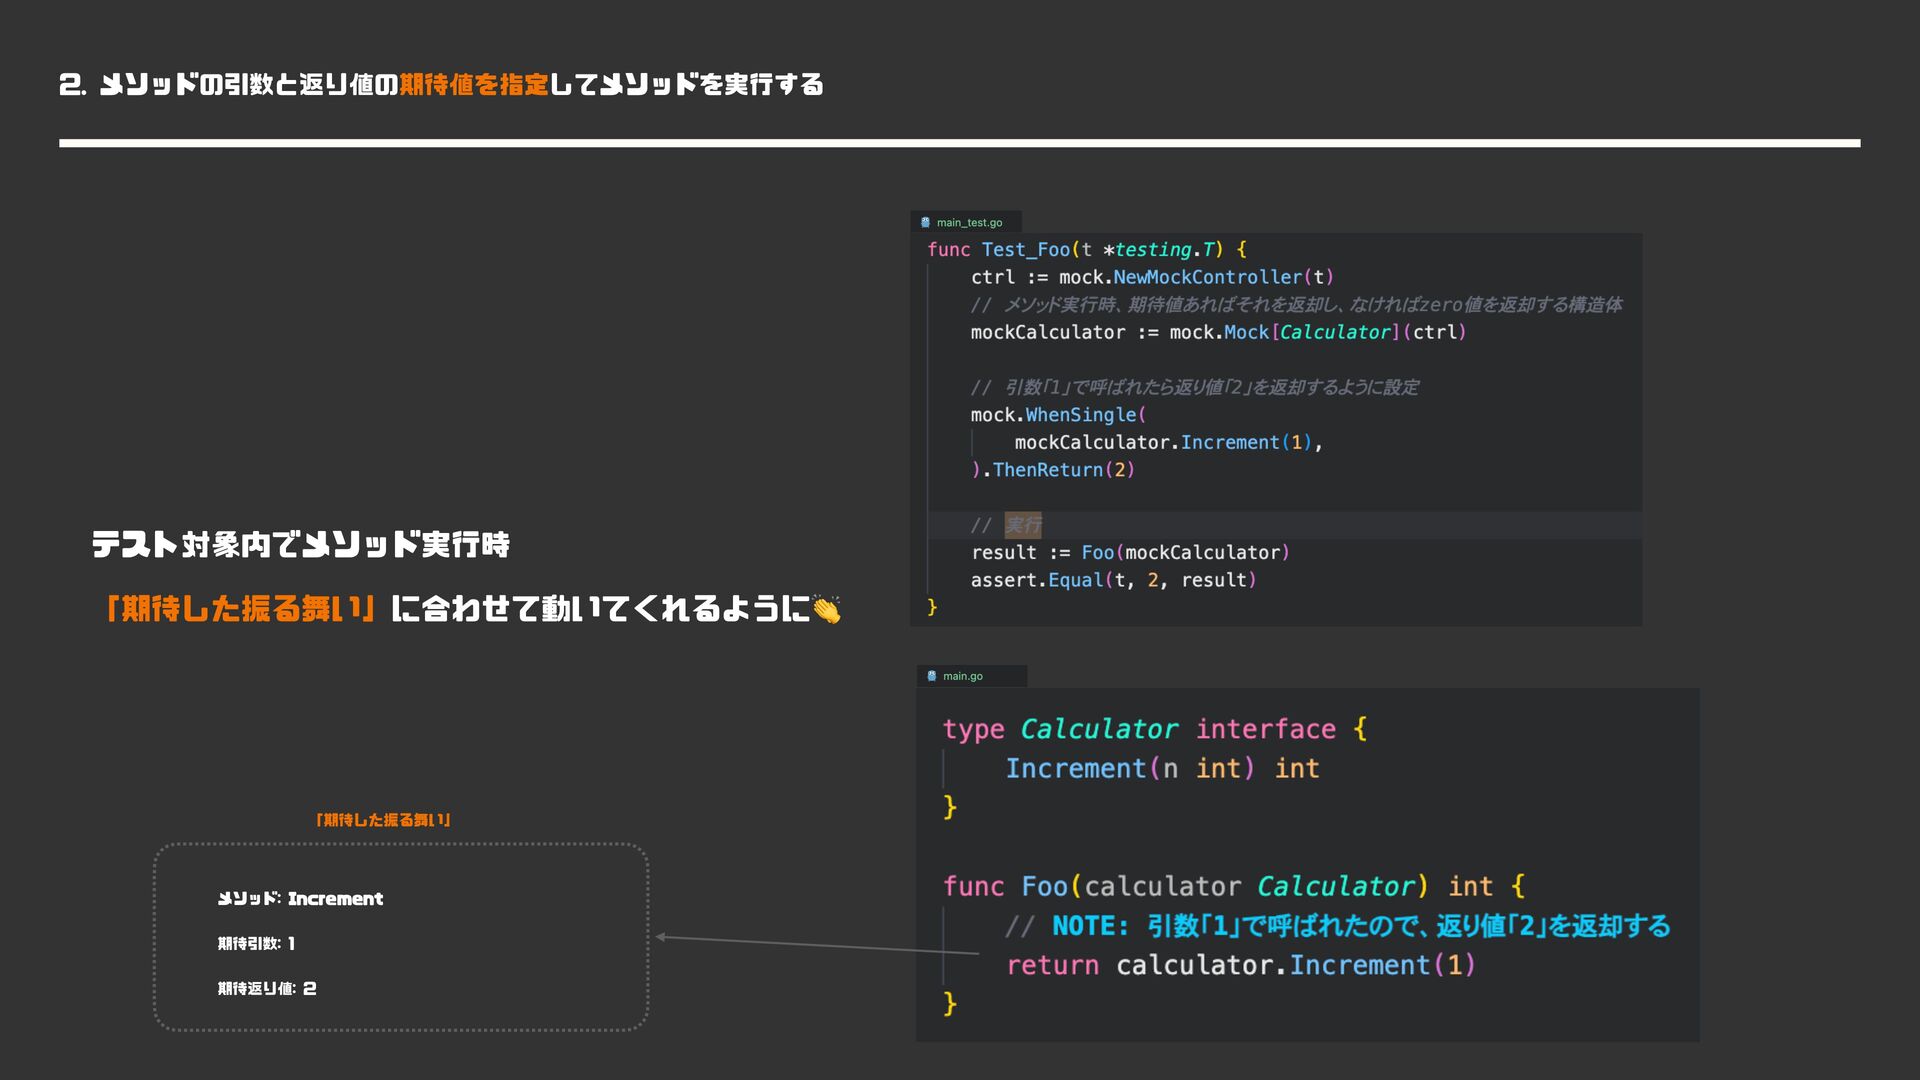Click the highlighted 実行 comment line
The width and height of the screenshot is (1920, 1080).
[1022, 525]
